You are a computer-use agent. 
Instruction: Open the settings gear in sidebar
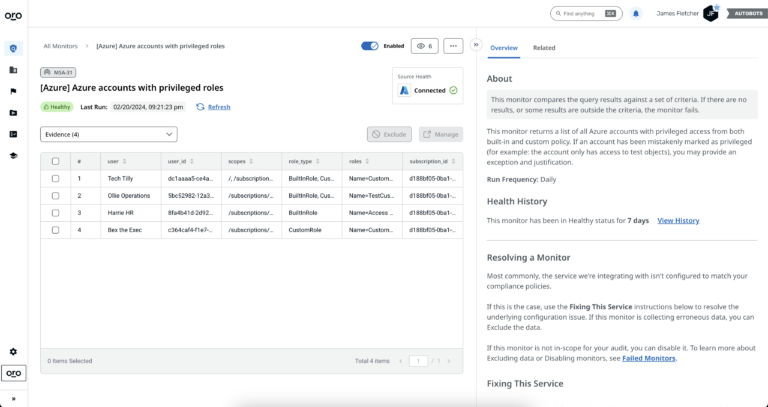tap(13, 352)
